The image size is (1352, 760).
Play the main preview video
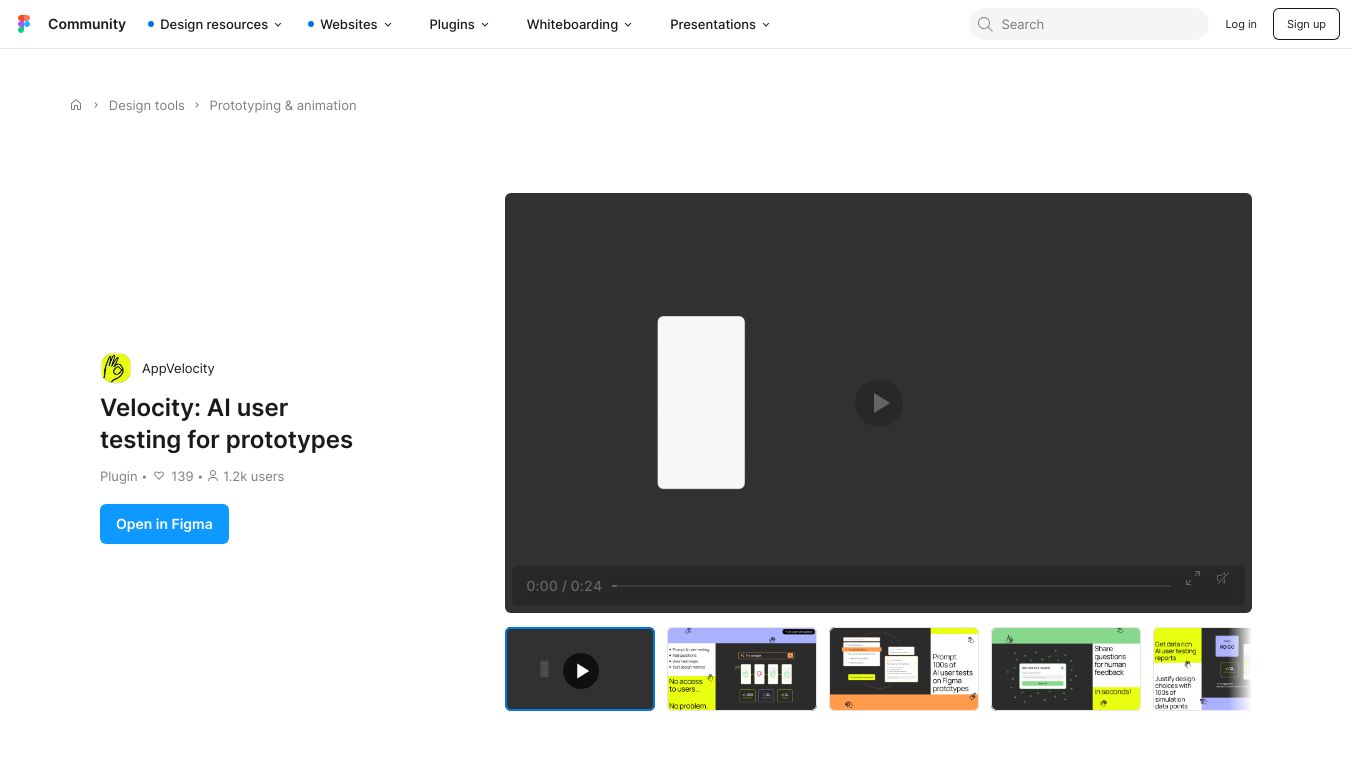coord(879,403)
